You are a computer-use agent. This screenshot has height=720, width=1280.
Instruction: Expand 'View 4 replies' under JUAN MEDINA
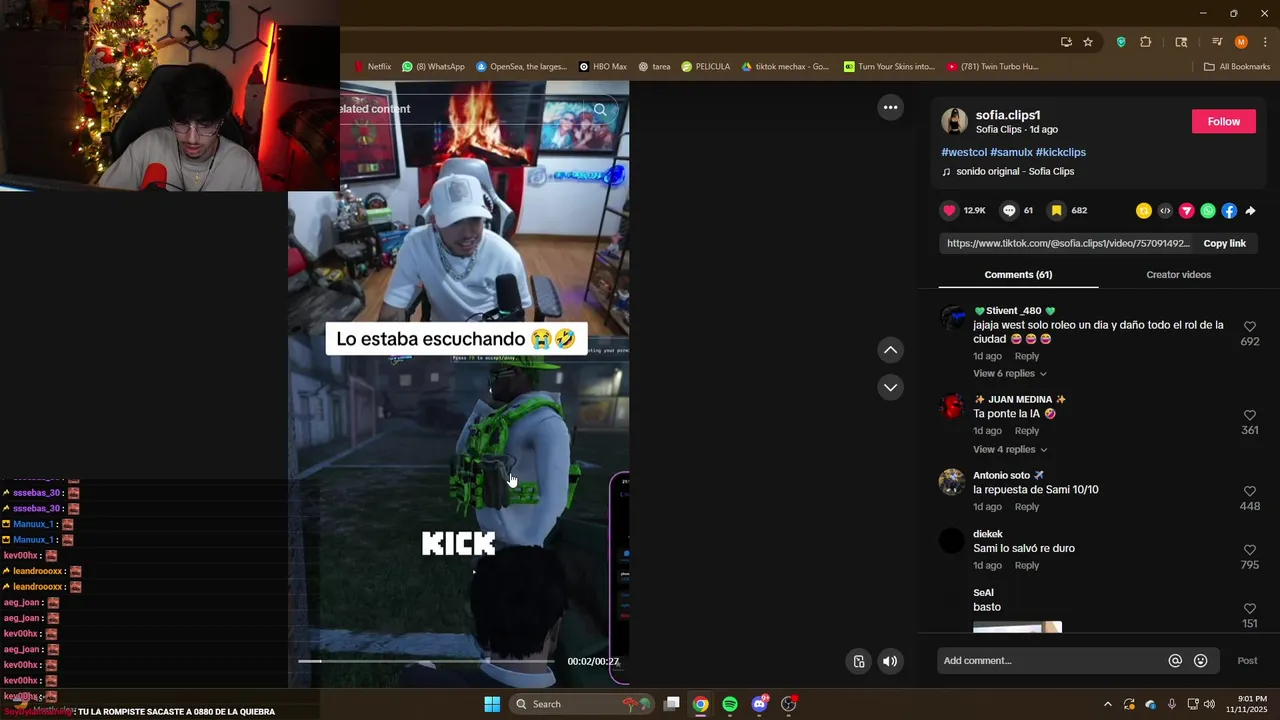pyautogui.click(x=1010, y=449)
